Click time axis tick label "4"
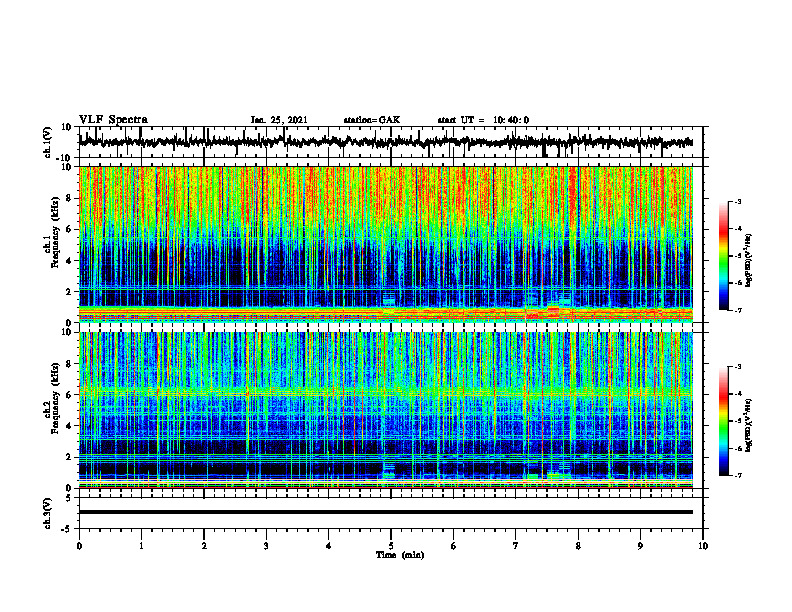The height and width of the screenshot is (612, 792). (329, 546)
